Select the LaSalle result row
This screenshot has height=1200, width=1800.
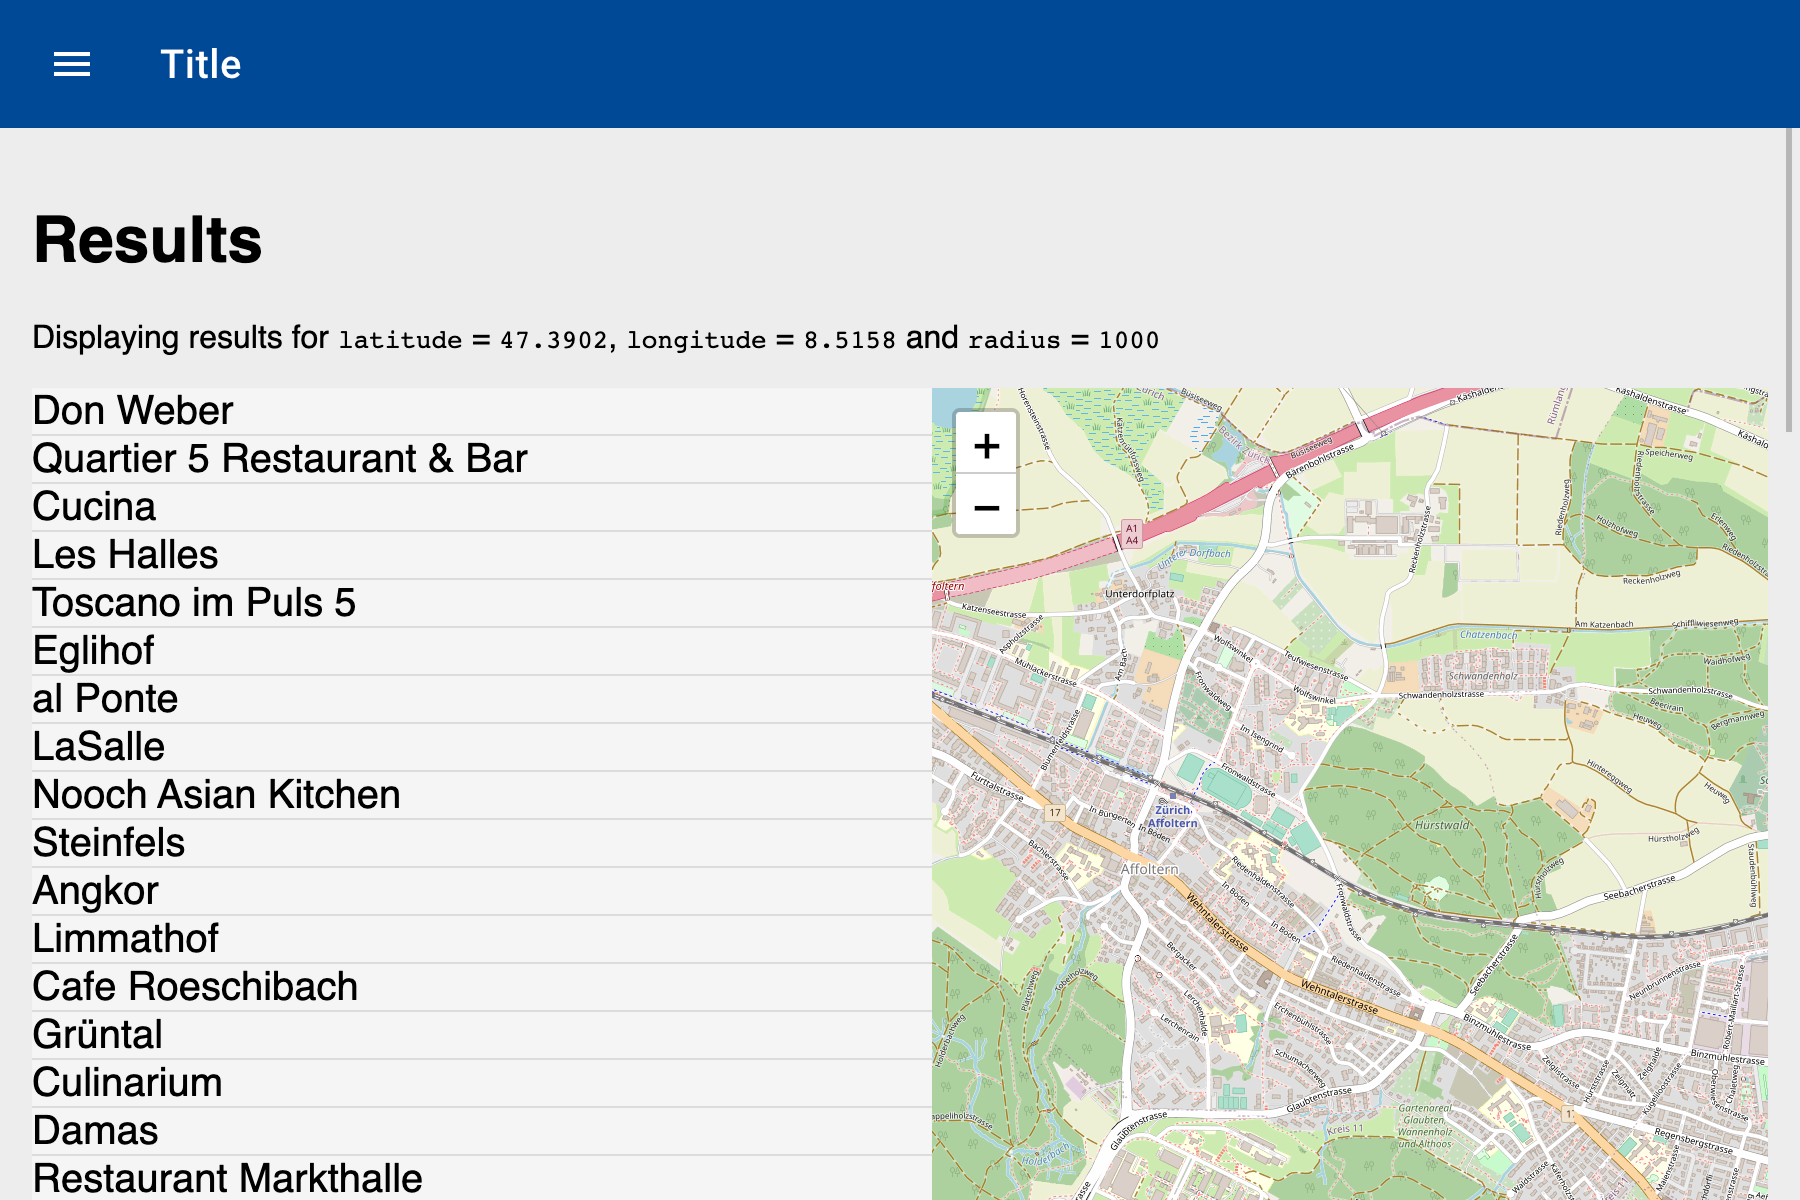click(98, 747)
